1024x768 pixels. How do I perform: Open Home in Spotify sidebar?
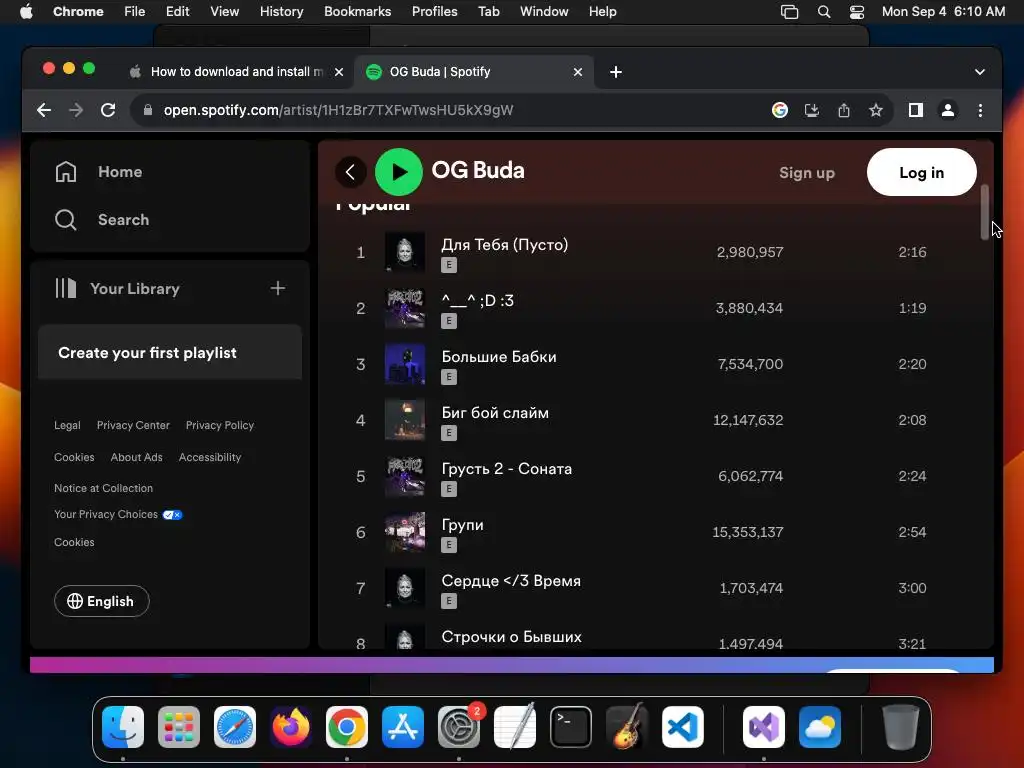point(99,172)
